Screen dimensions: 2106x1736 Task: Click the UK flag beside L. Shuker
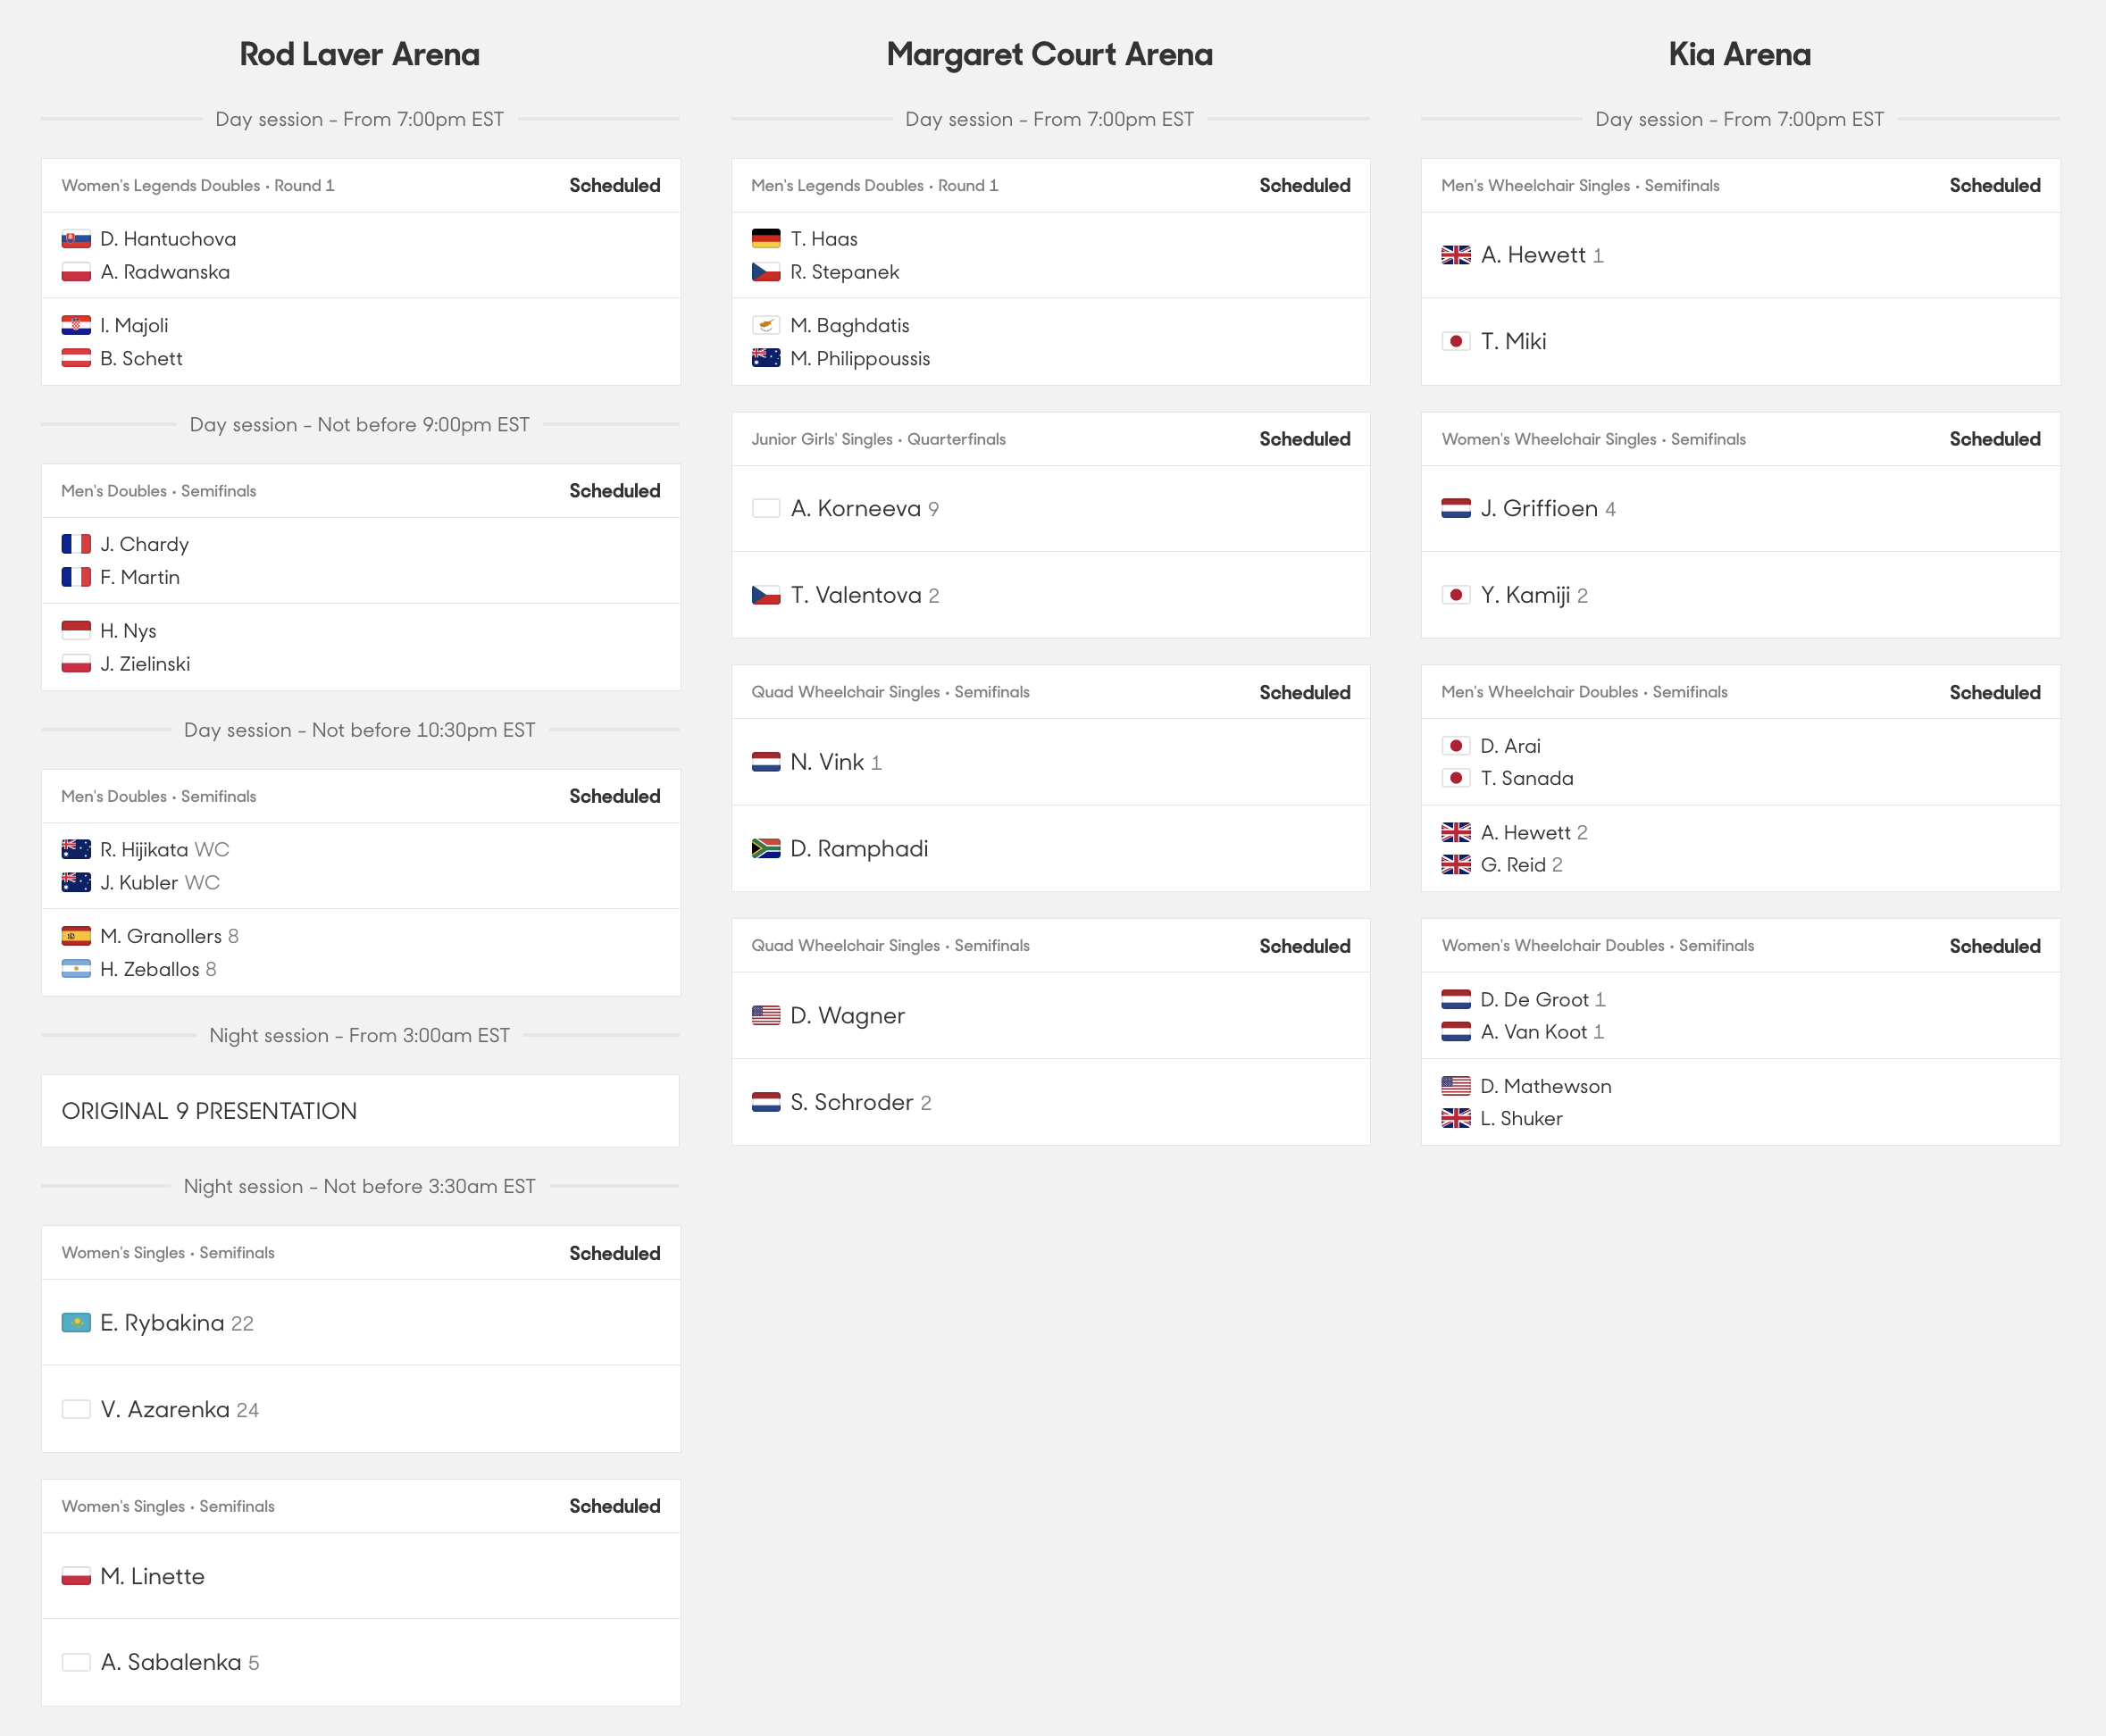[1456, 1118]
